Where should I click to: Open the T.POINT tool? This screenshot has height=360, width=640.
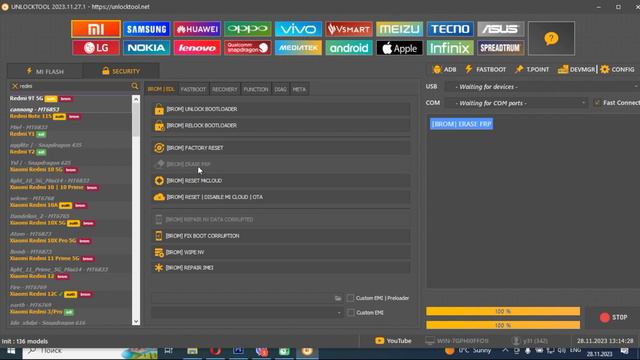click(532, 69)
